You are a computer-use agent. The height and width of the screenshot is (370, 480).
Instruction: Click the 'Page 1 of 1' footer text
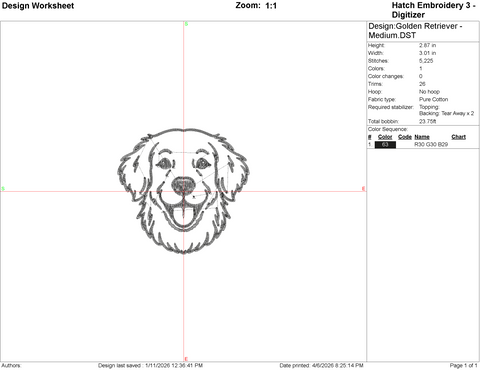pyautogui.click(x=463, y=366)
